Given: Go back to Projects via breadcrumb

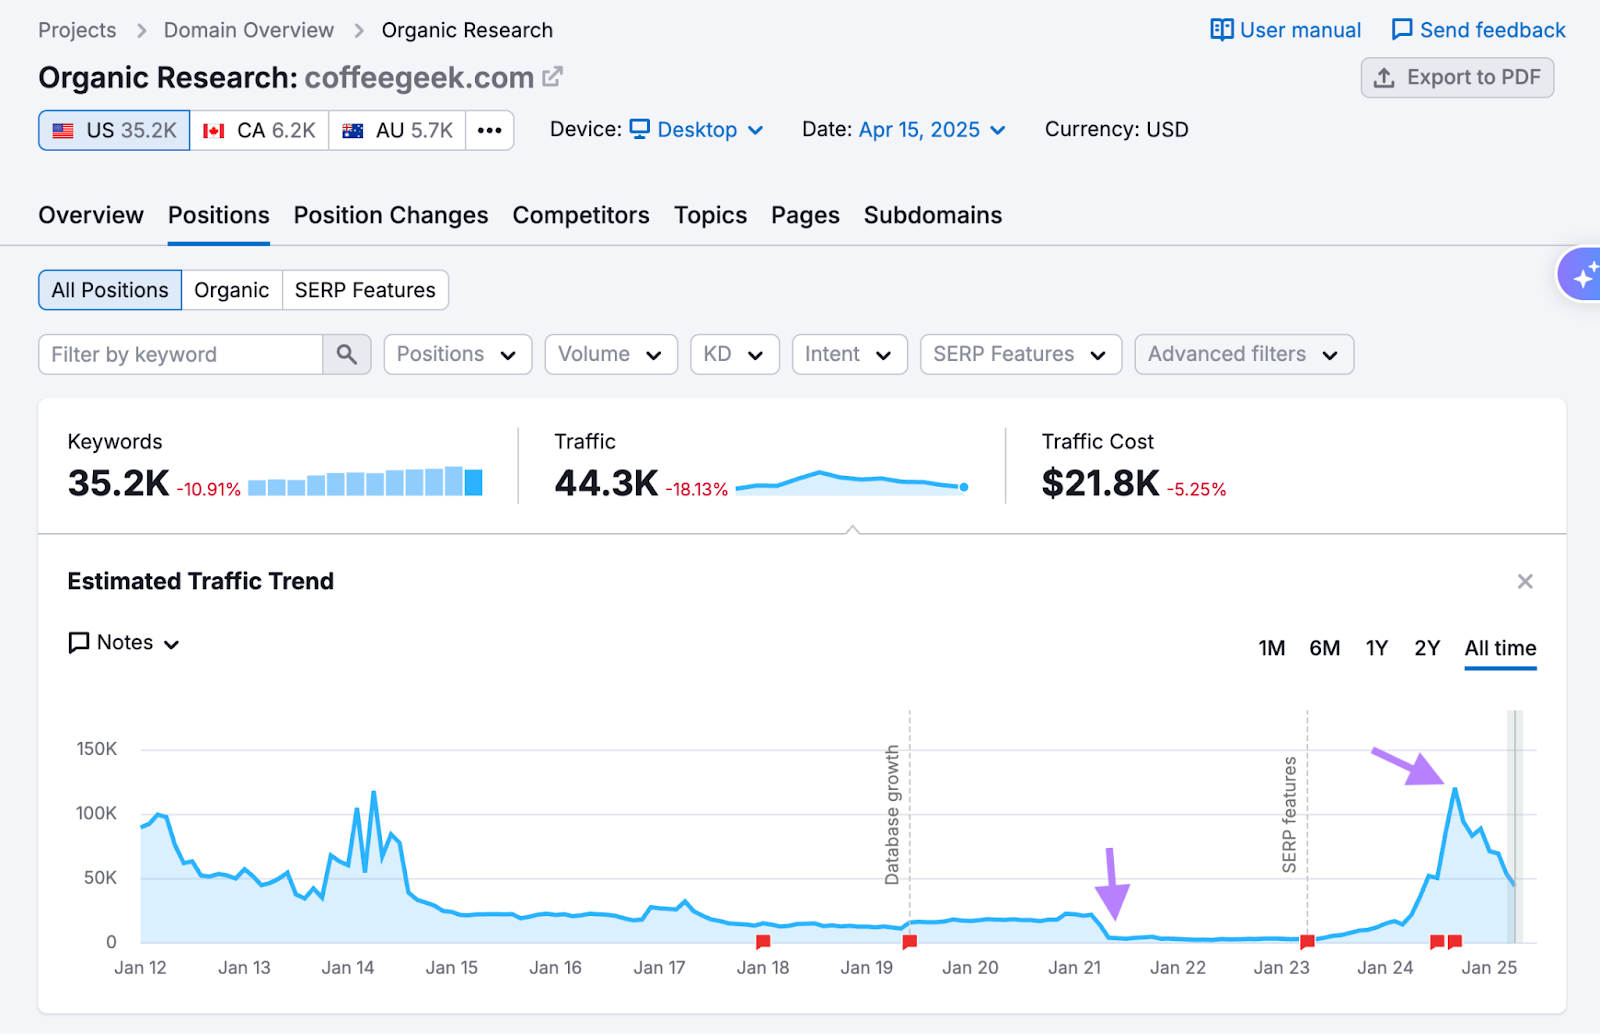Looking at the screenshot, I should point(76,30).
